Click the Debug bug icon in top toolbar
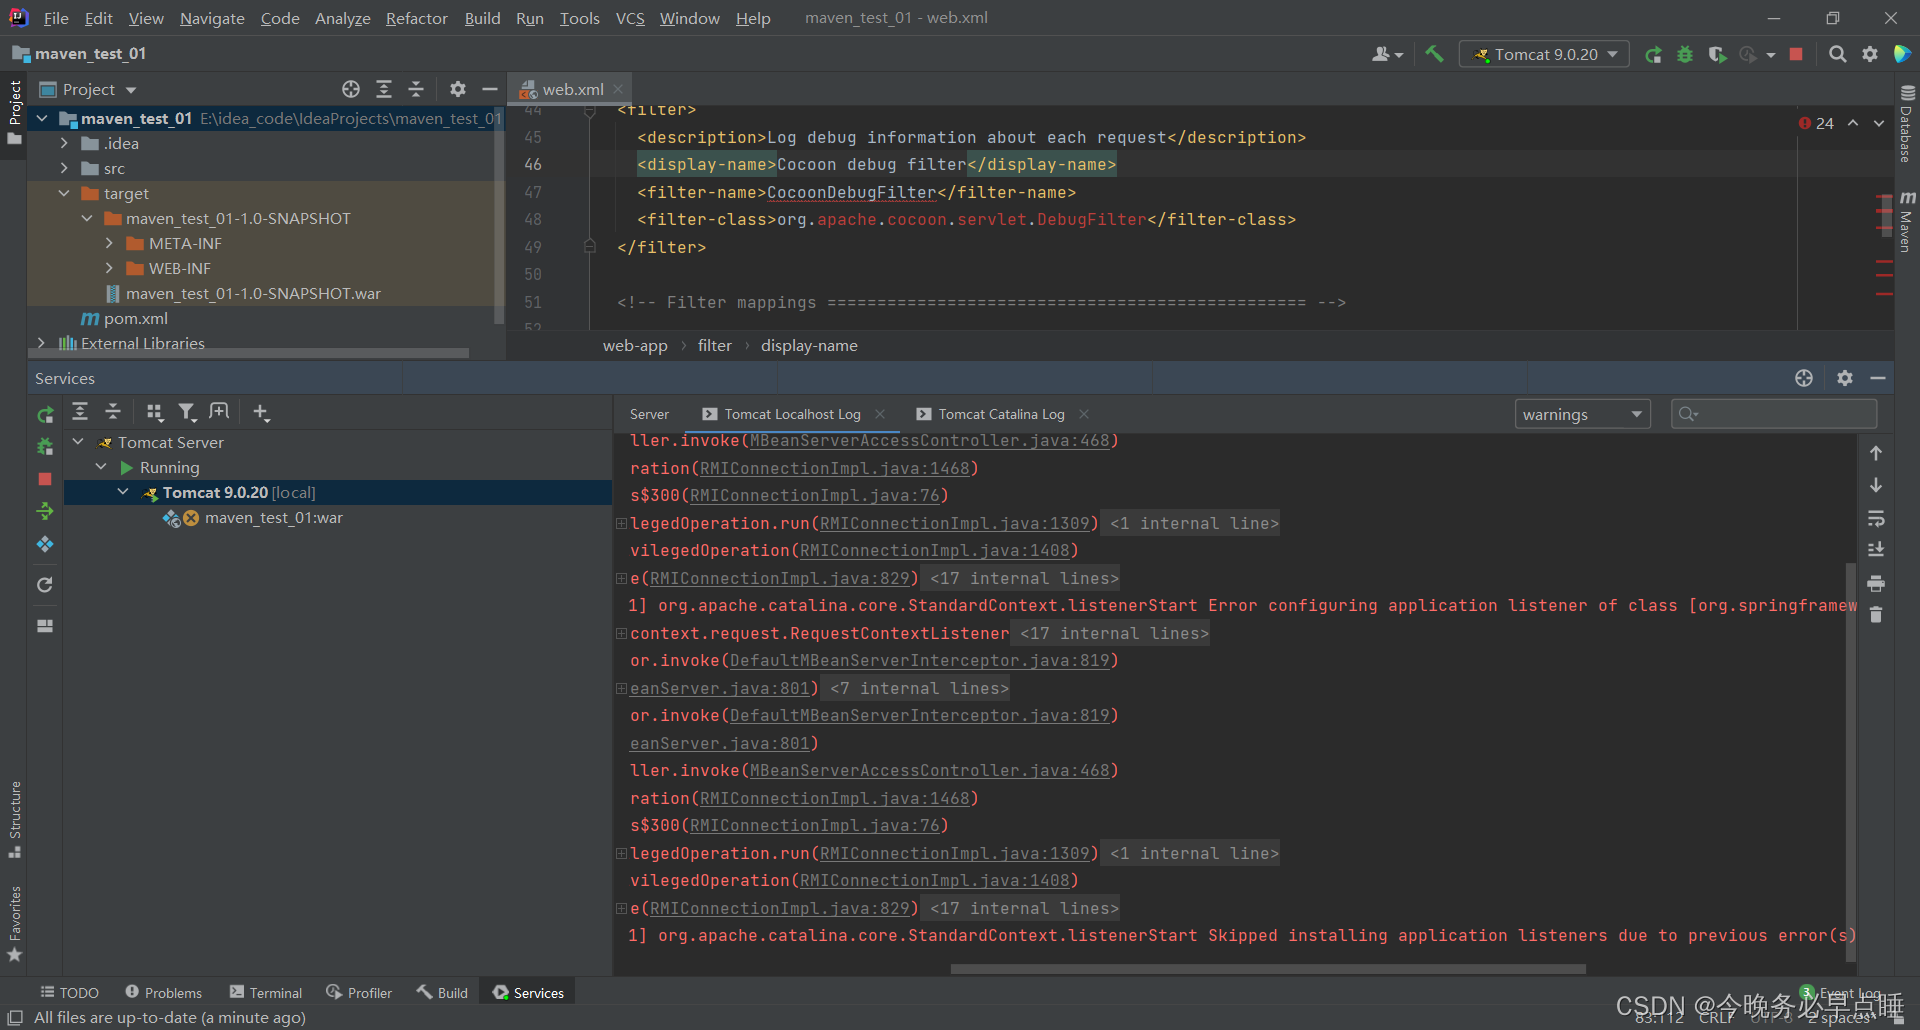Screen dimensions: 1920x1030 click(1685, 55)
